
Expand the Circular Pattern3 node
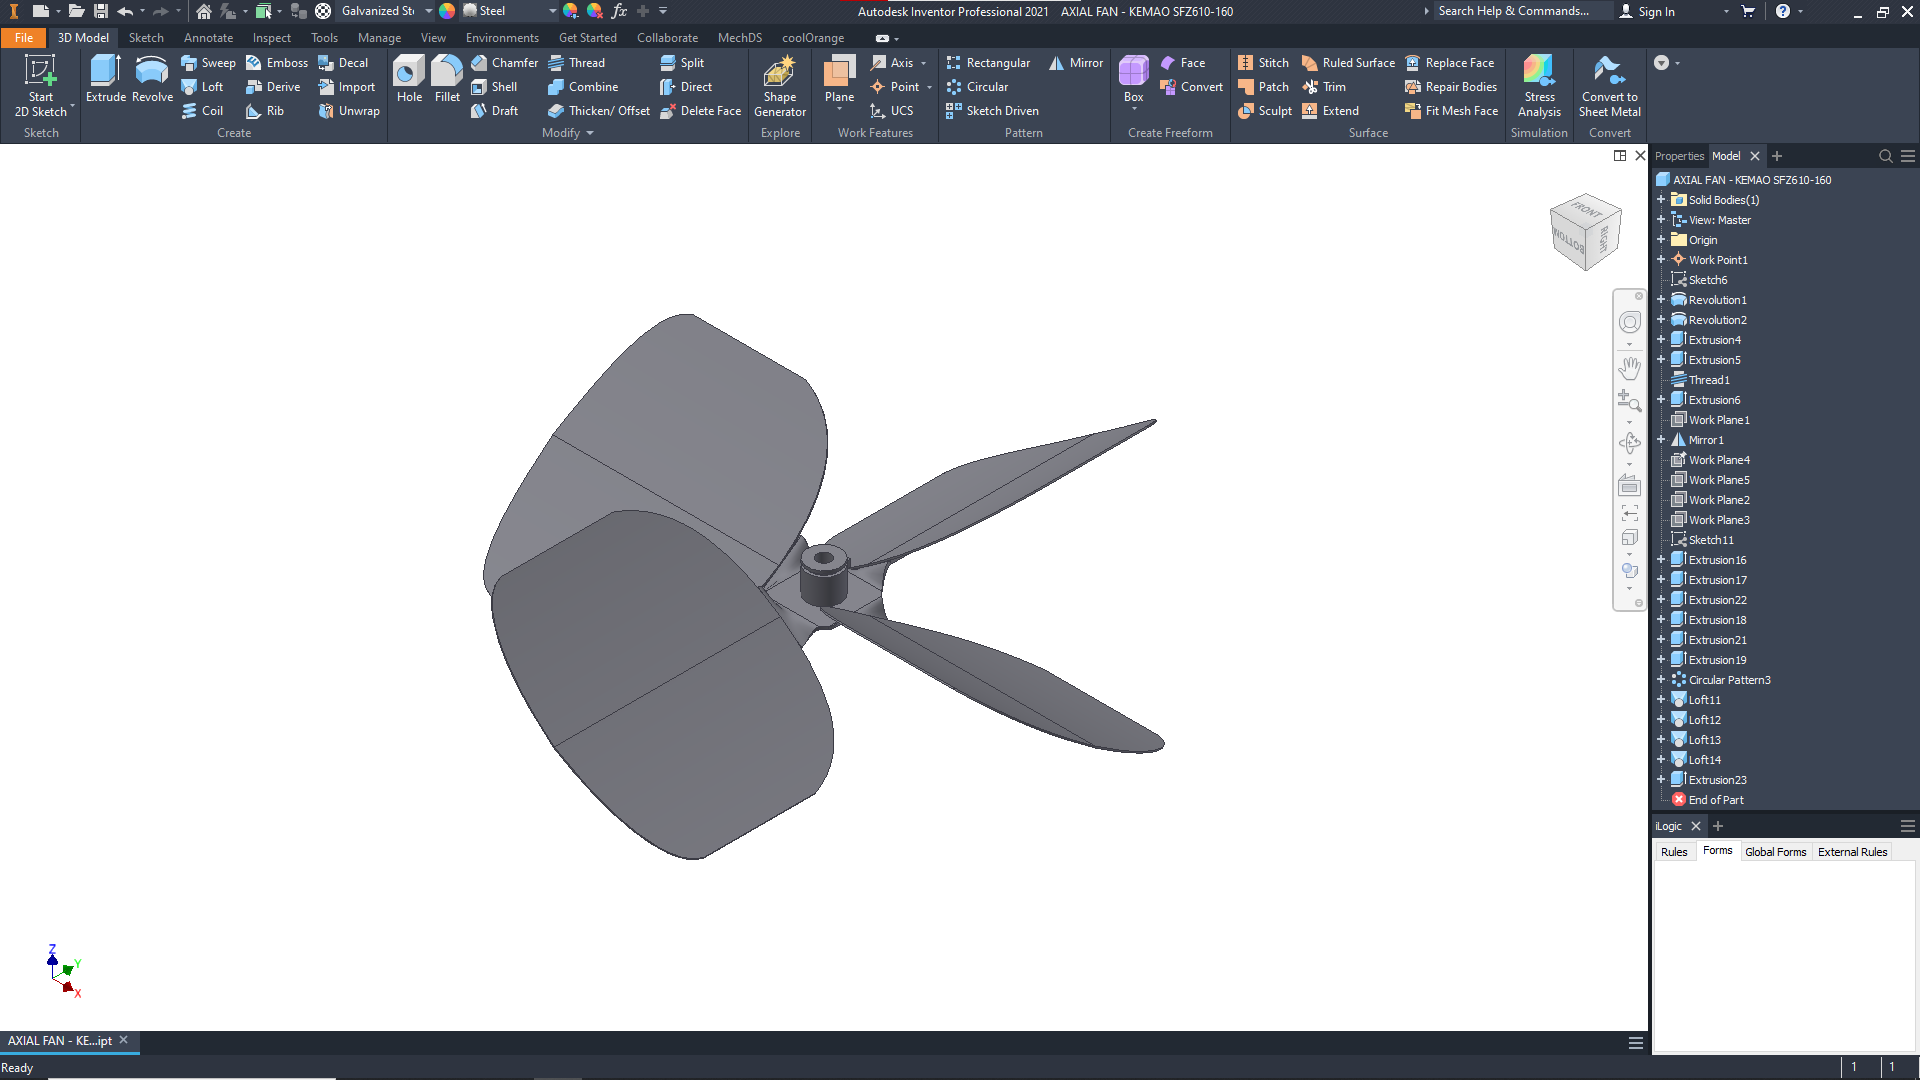pyautogui.click(x=1661, y=680)
